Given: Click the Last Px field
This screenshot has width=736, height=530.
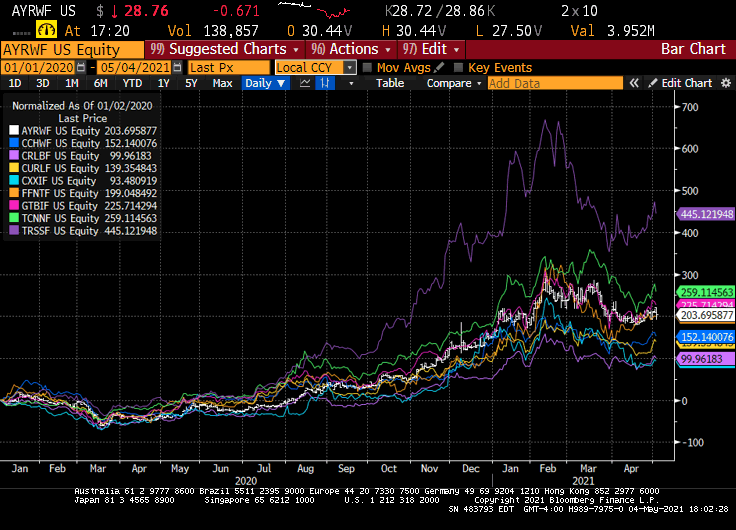Looking at the screenshot, I should click(229, 68).
